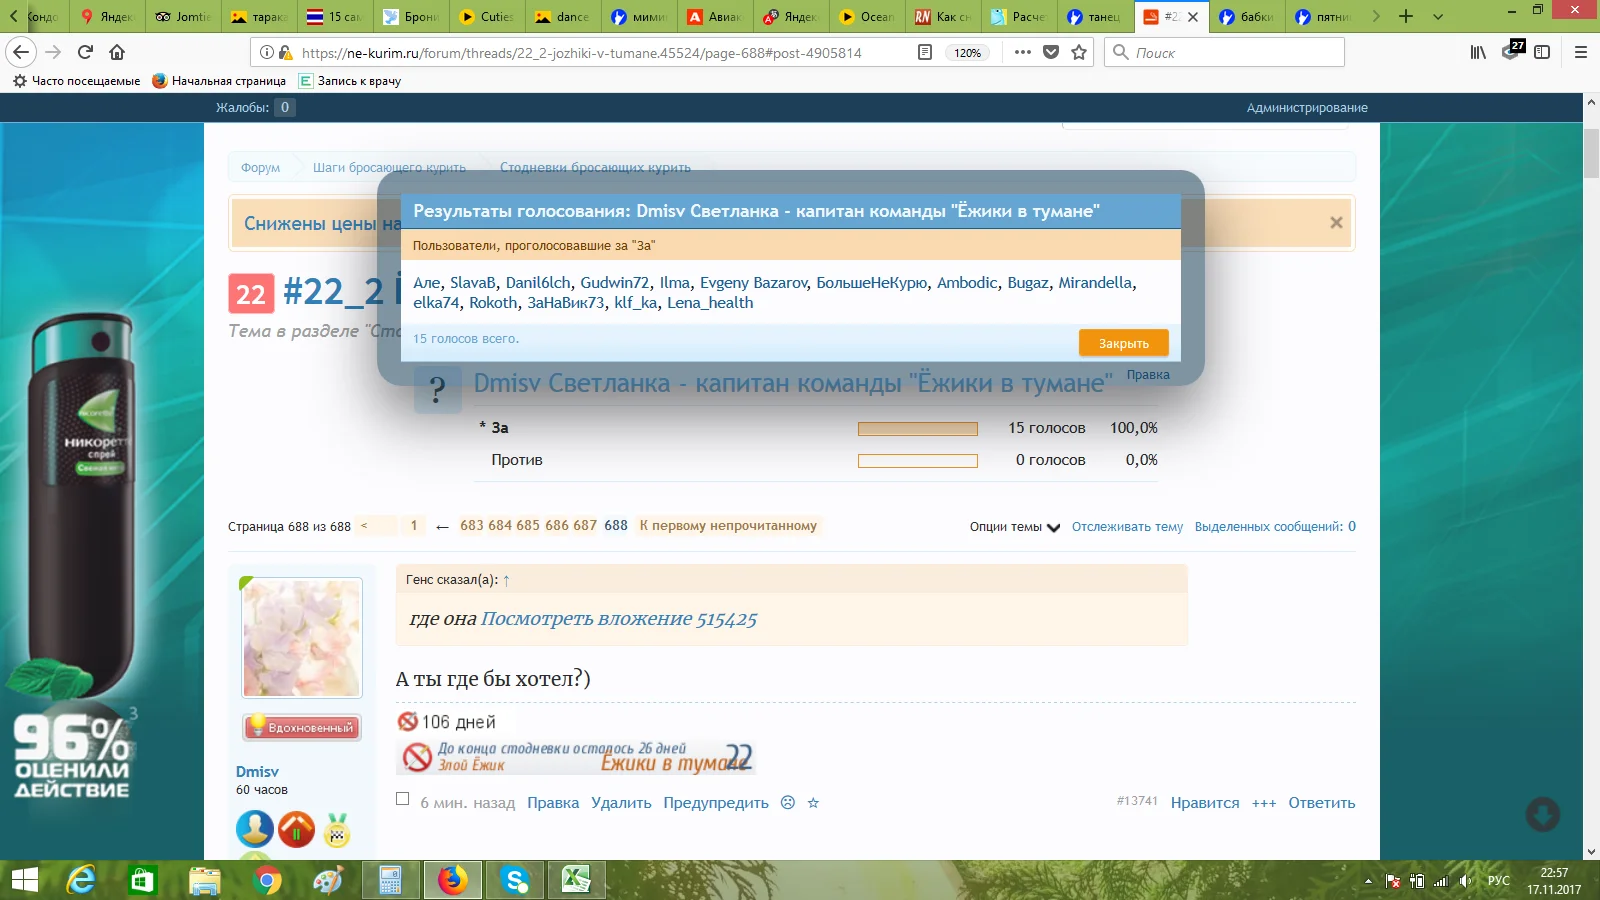Click the scroll-down arrow circle on the page
The width and height of the screenshot is (1600, 900).
(1543, 814)
